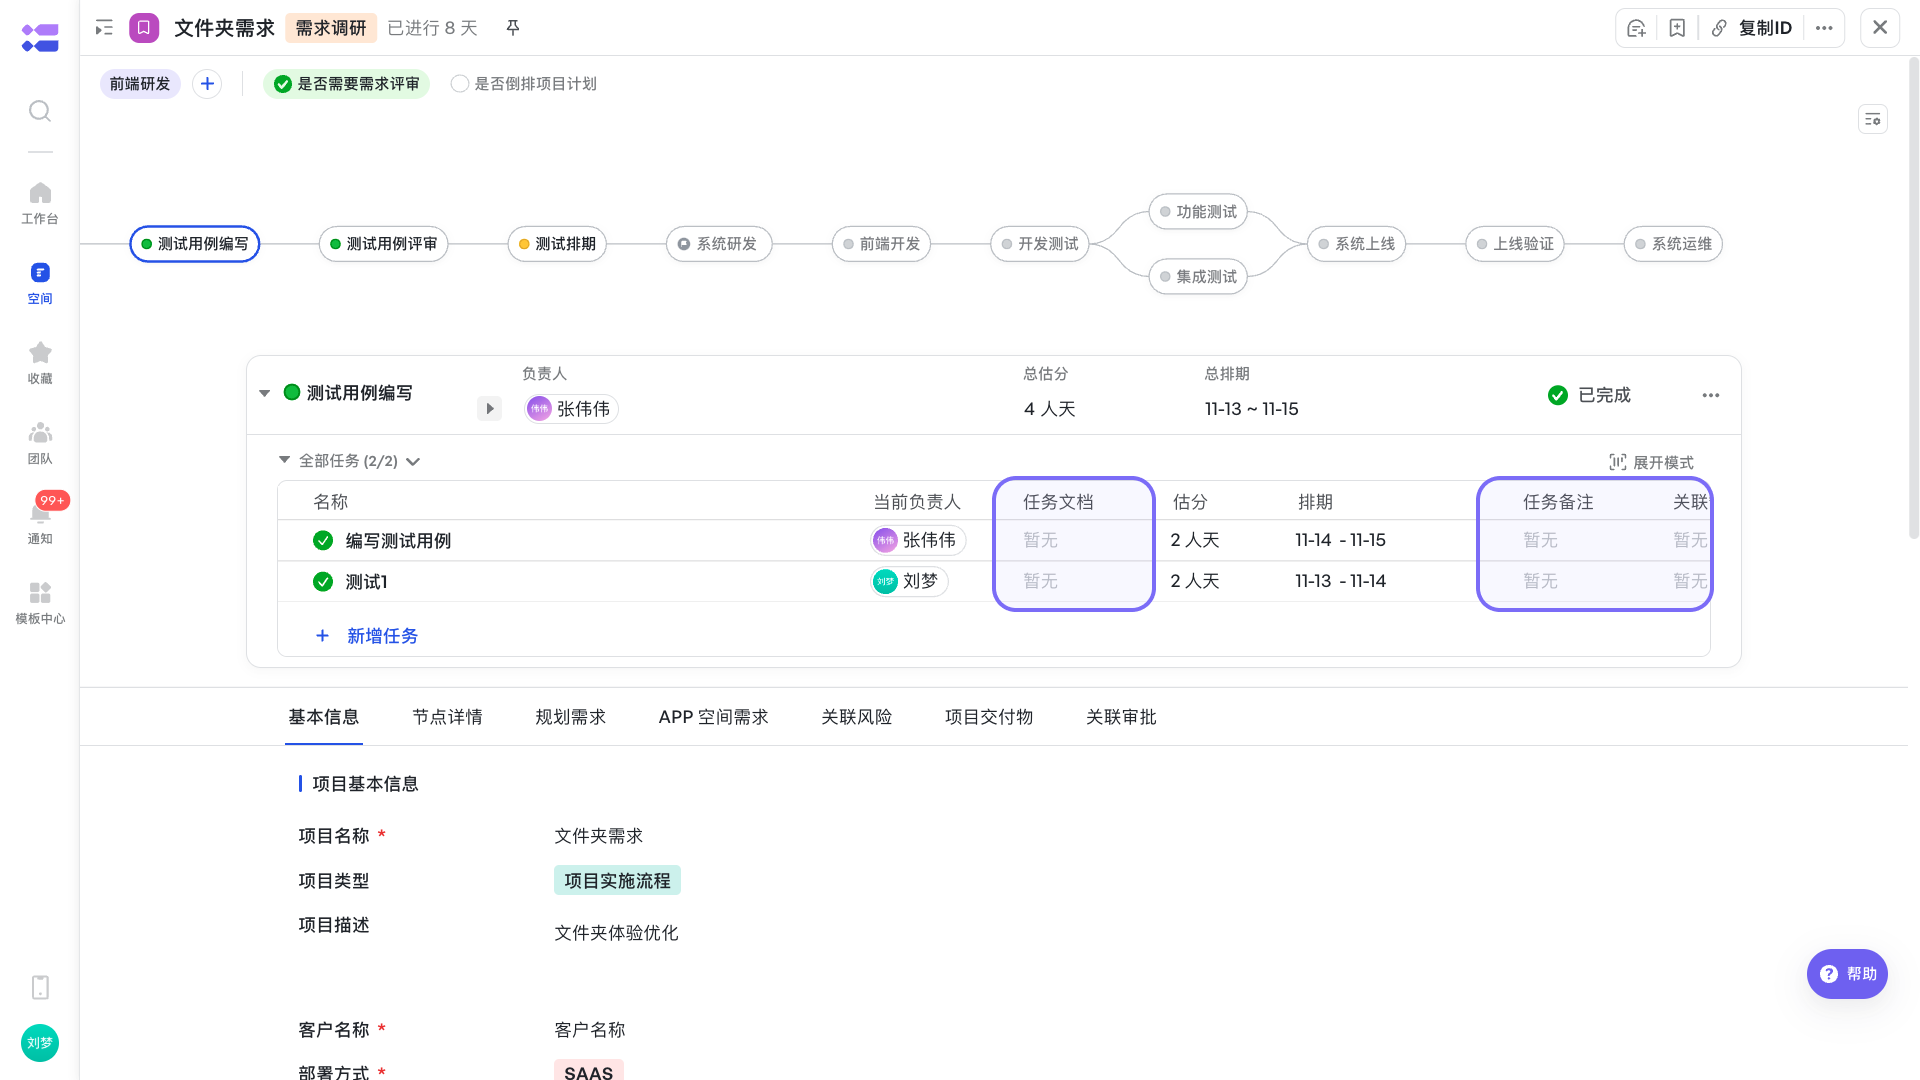This screenshot has height=1080, width=1920.
Task: Click the bookmark-add icon in the top toolbar
Action: click(1677, 28)
